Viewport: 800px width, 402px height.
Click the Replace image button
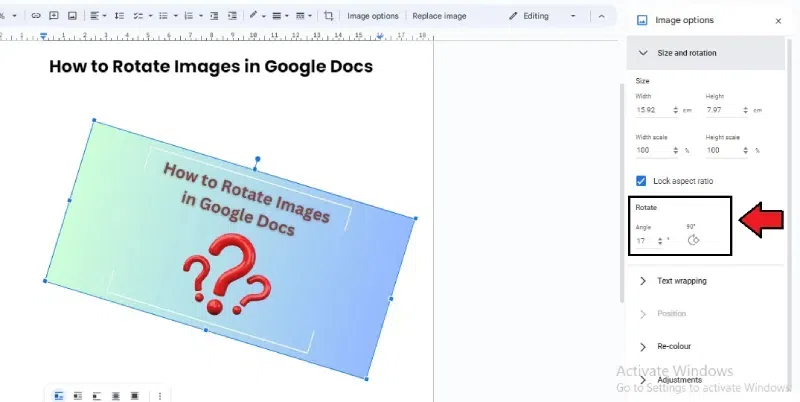click(439, 16)
